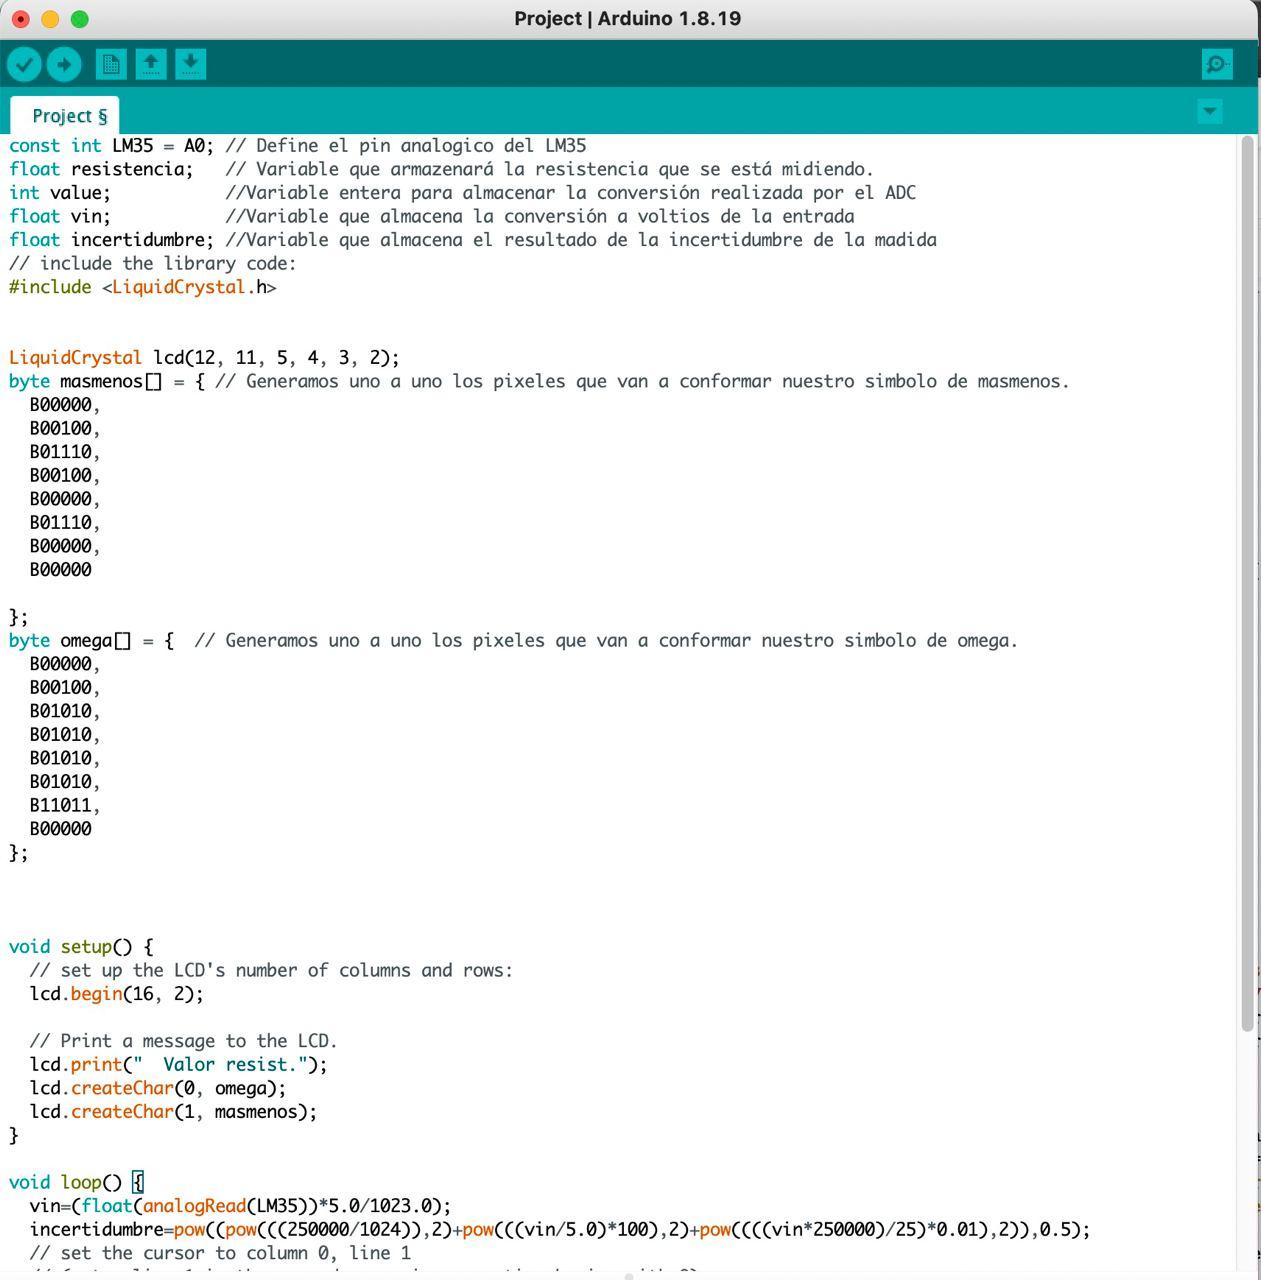Maximize the Arduino window
This screenshot has height=1280, width=1261.
pyautogui.click(x=80, y=19)
